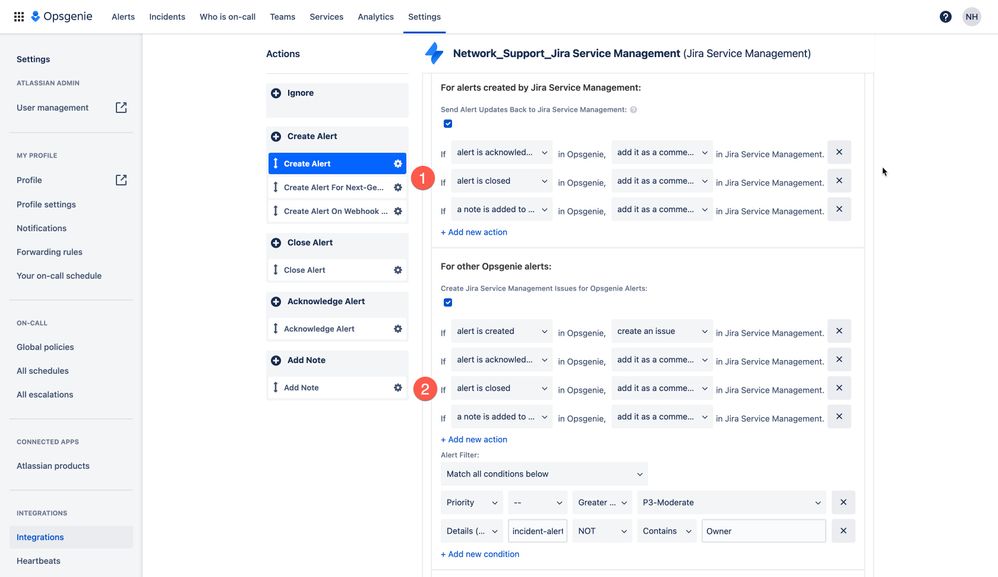
Task: Open All escalations in the sidebar
Action: 45,394
